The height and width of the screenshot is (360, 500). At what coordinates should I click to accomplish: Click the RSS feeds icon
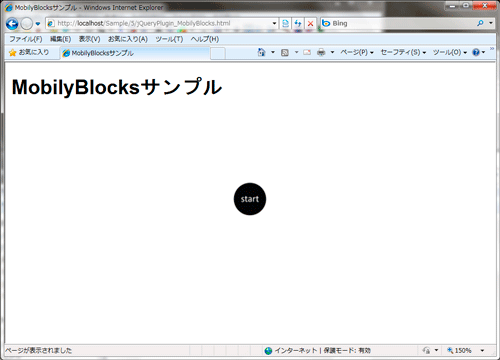pos(285,52)
